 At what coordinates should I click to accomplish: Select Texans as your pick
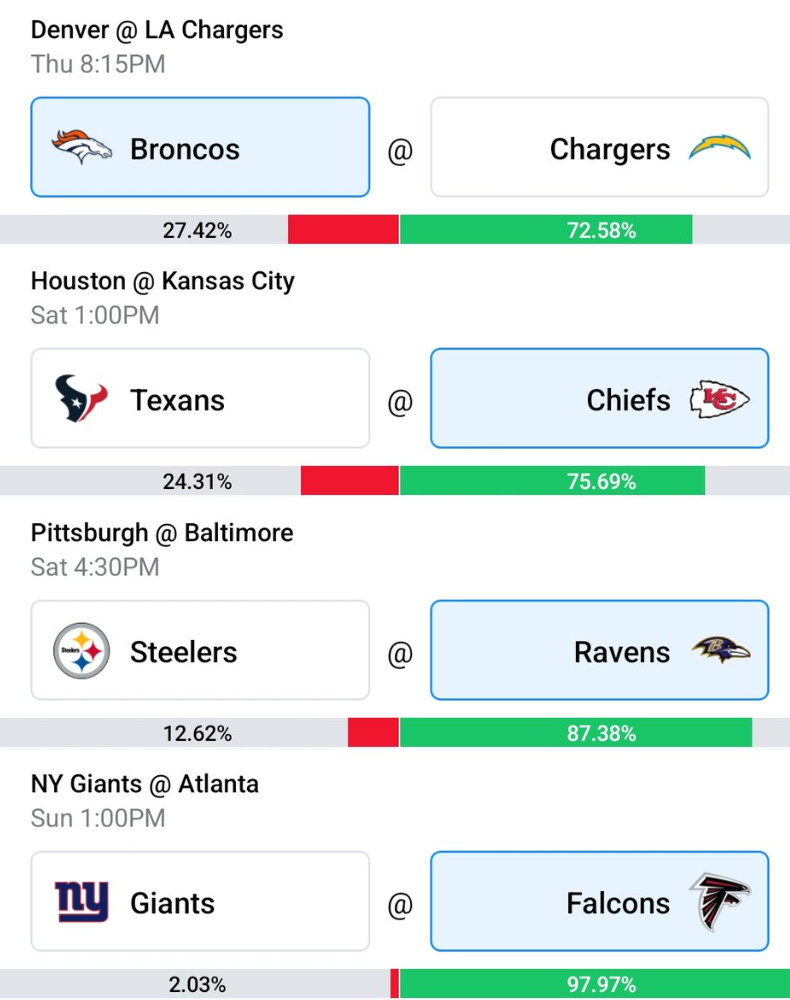point(200,399)
